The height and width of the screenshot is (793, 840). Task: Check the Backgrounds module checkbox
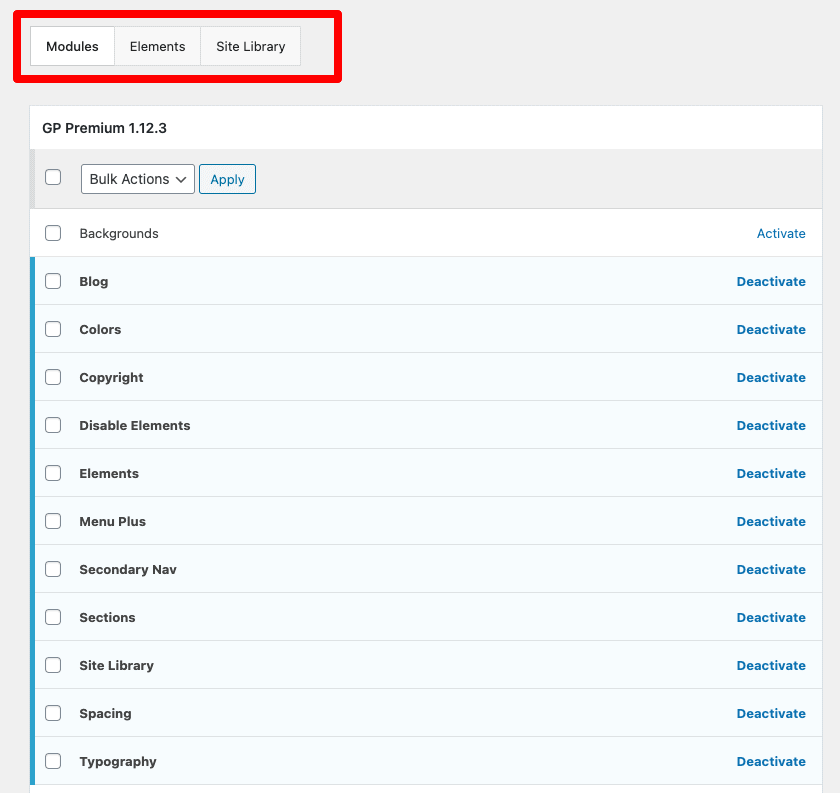(53, 233)
